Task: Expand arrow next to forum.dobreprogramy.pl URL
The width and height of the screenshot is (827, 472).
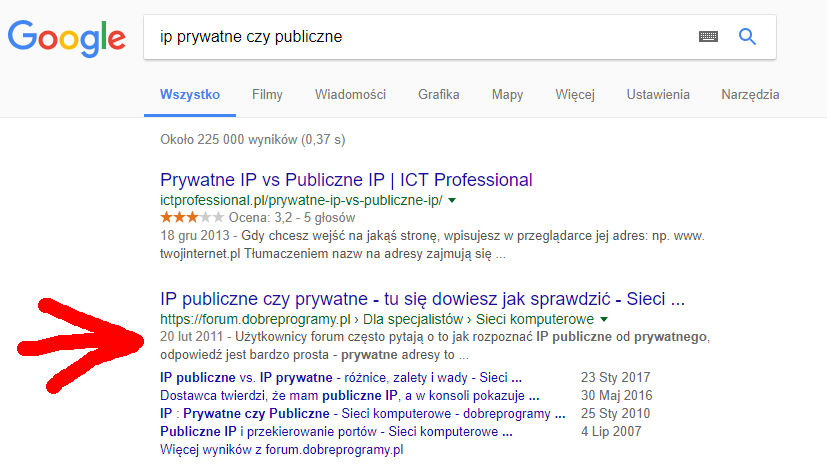Action: click(604, 319)
